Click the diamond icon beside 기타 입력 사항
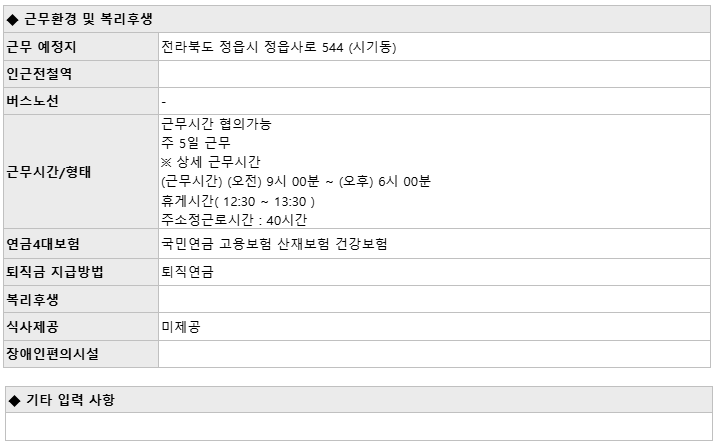 coord(15,401)
